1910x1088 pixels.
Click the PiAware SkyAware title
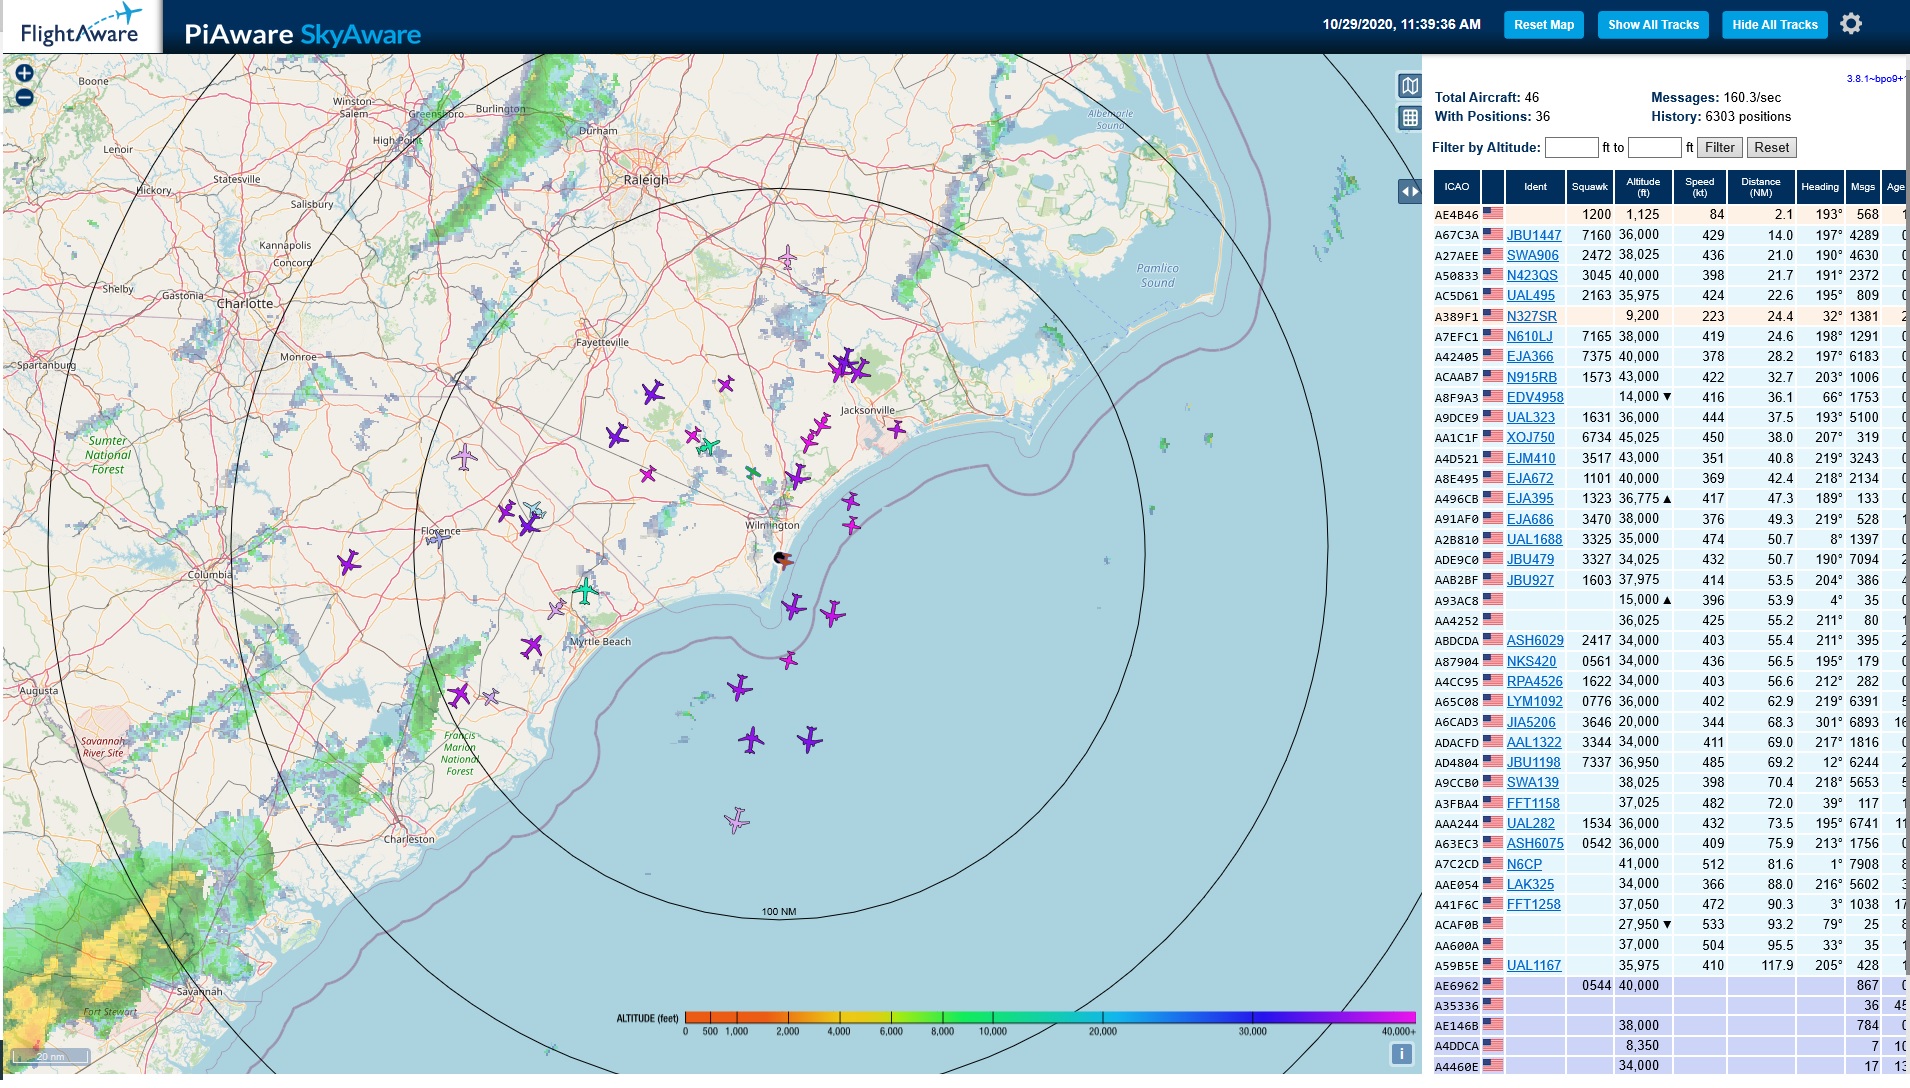tap(303, 35)
